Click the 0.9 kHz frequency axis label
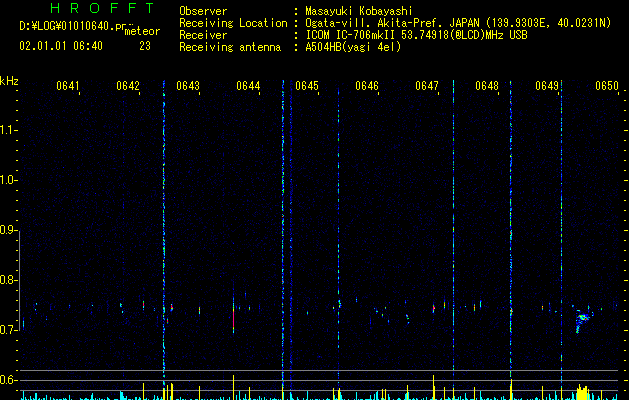 (x=8, y=230)
